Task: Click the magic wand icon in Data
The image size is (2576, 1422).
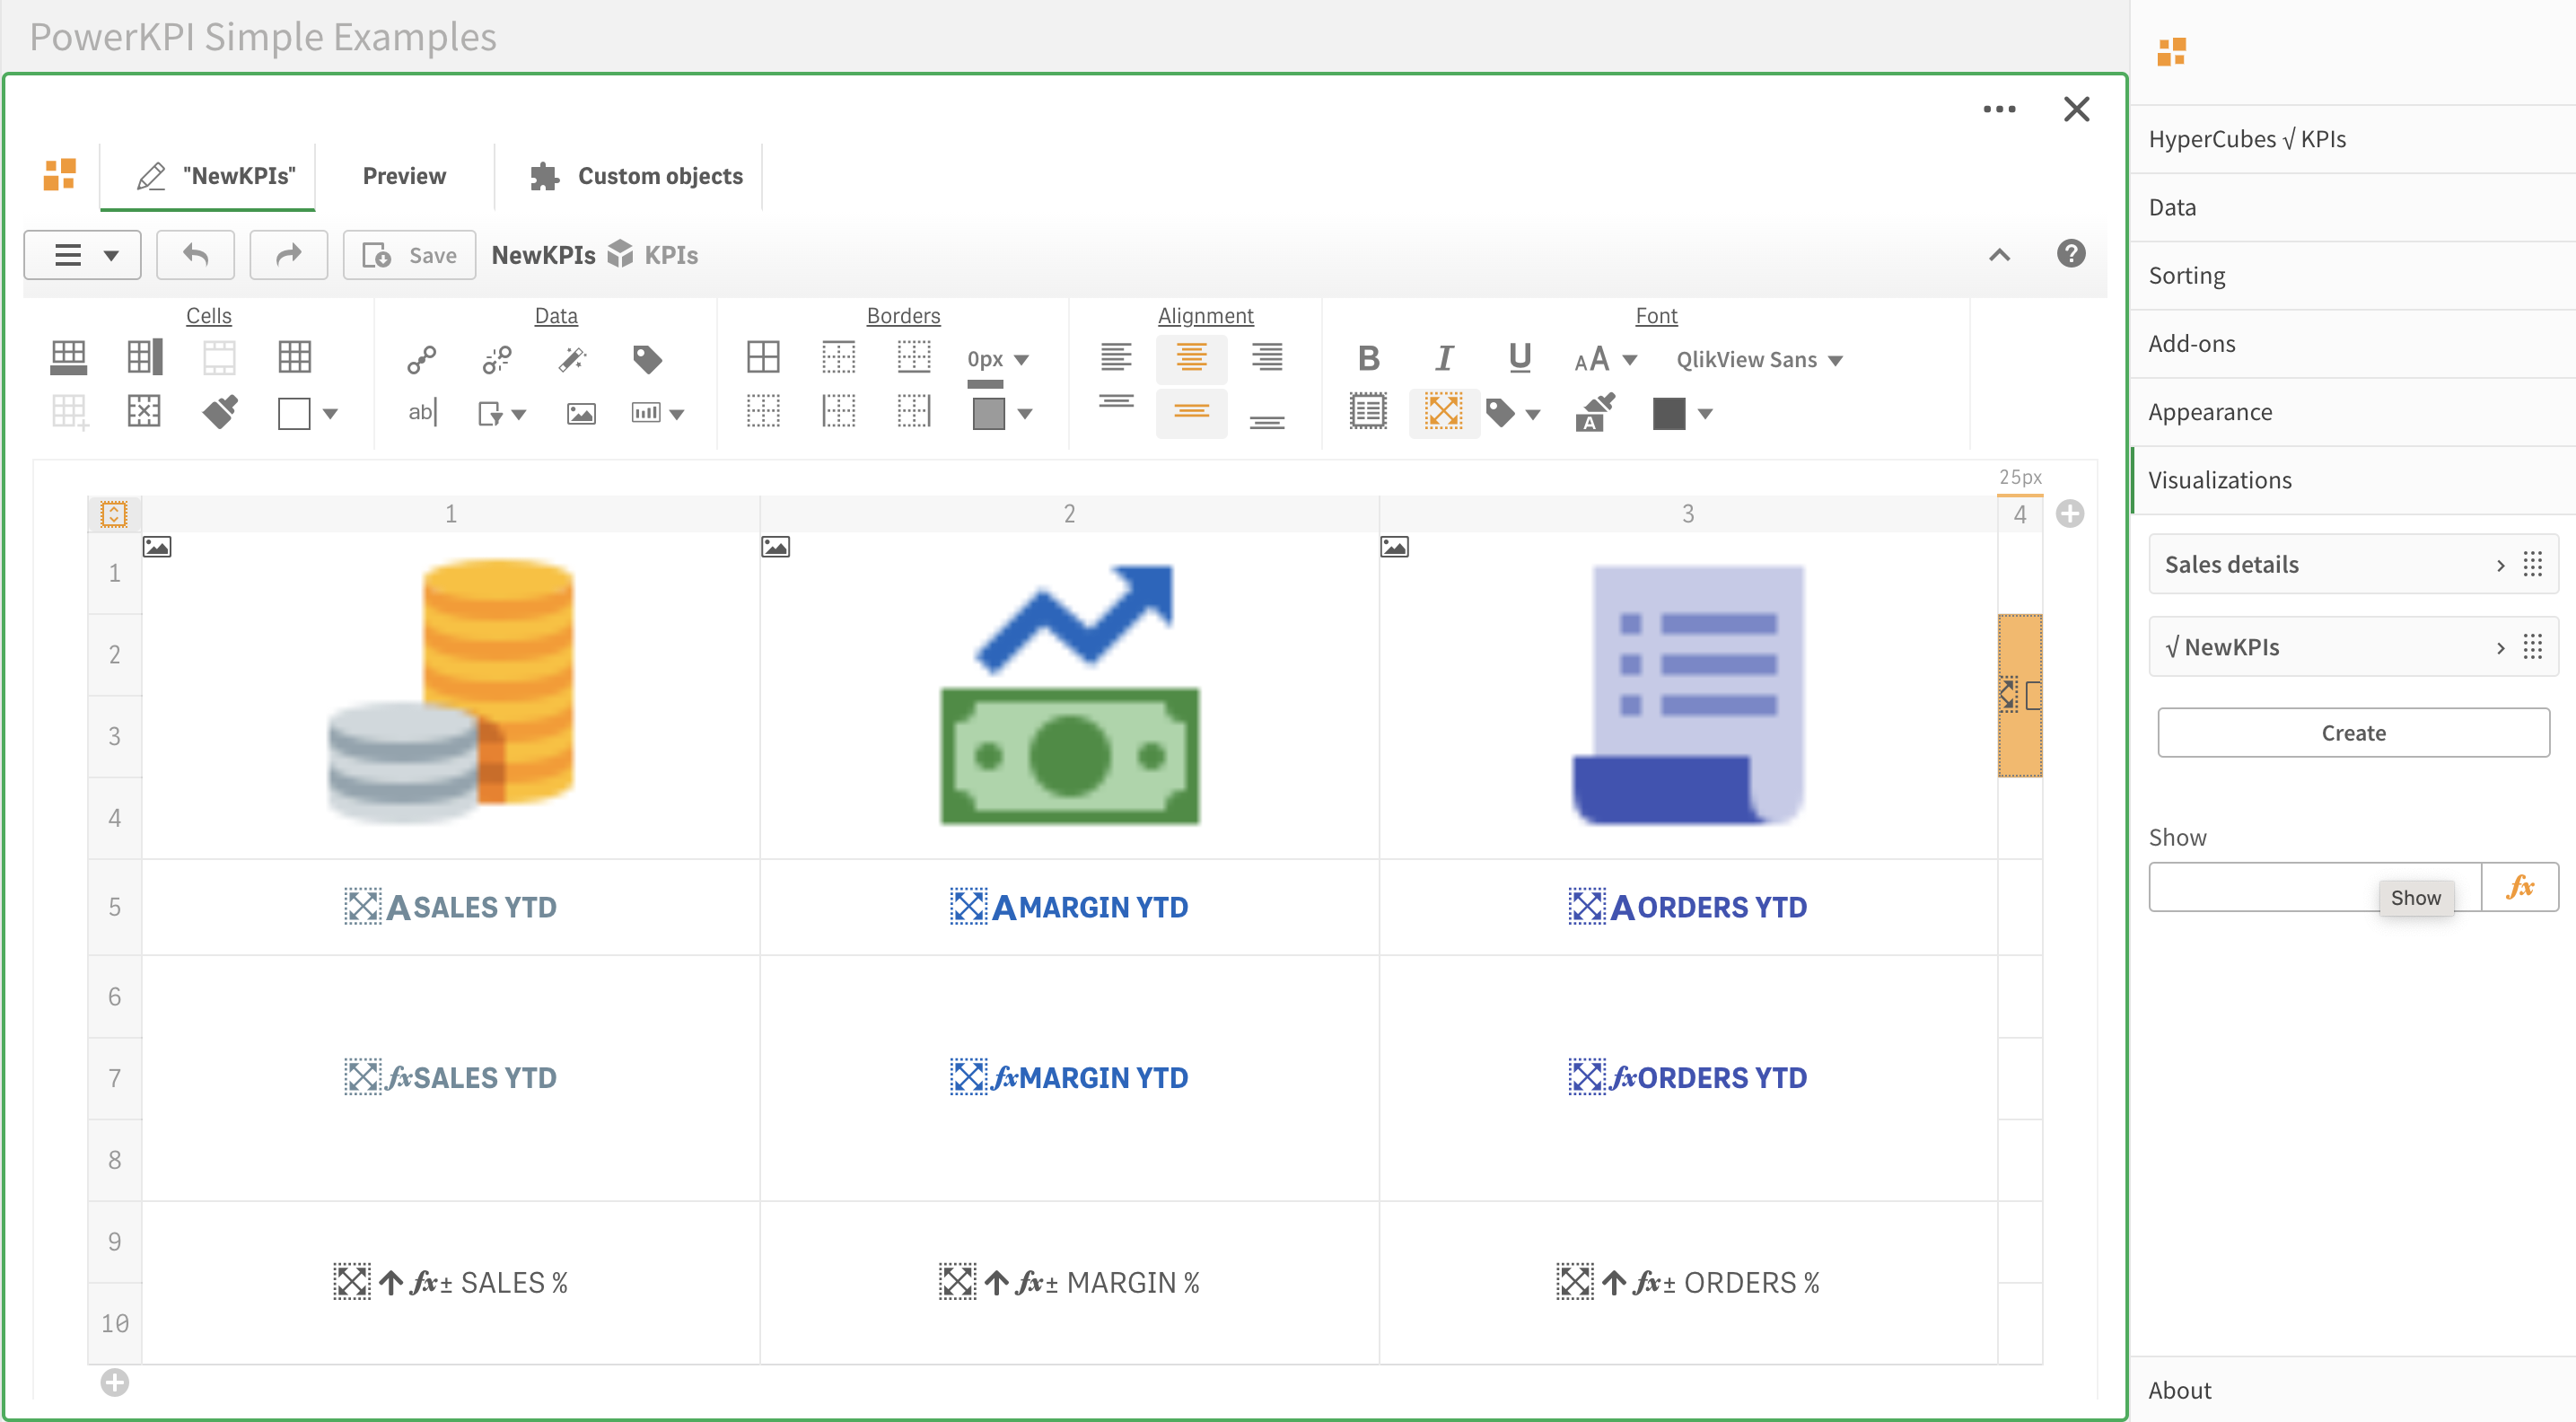Action: (x=572, y=359)
